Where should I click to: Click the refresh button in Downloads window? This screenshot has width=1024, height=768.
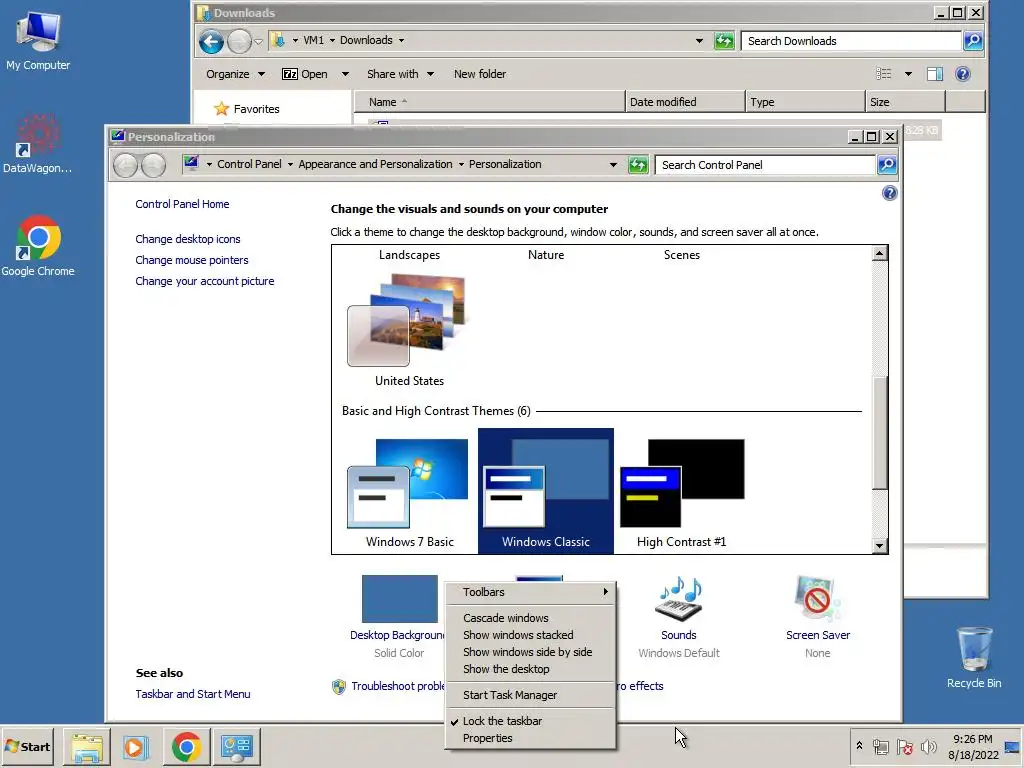click(724, 40)
